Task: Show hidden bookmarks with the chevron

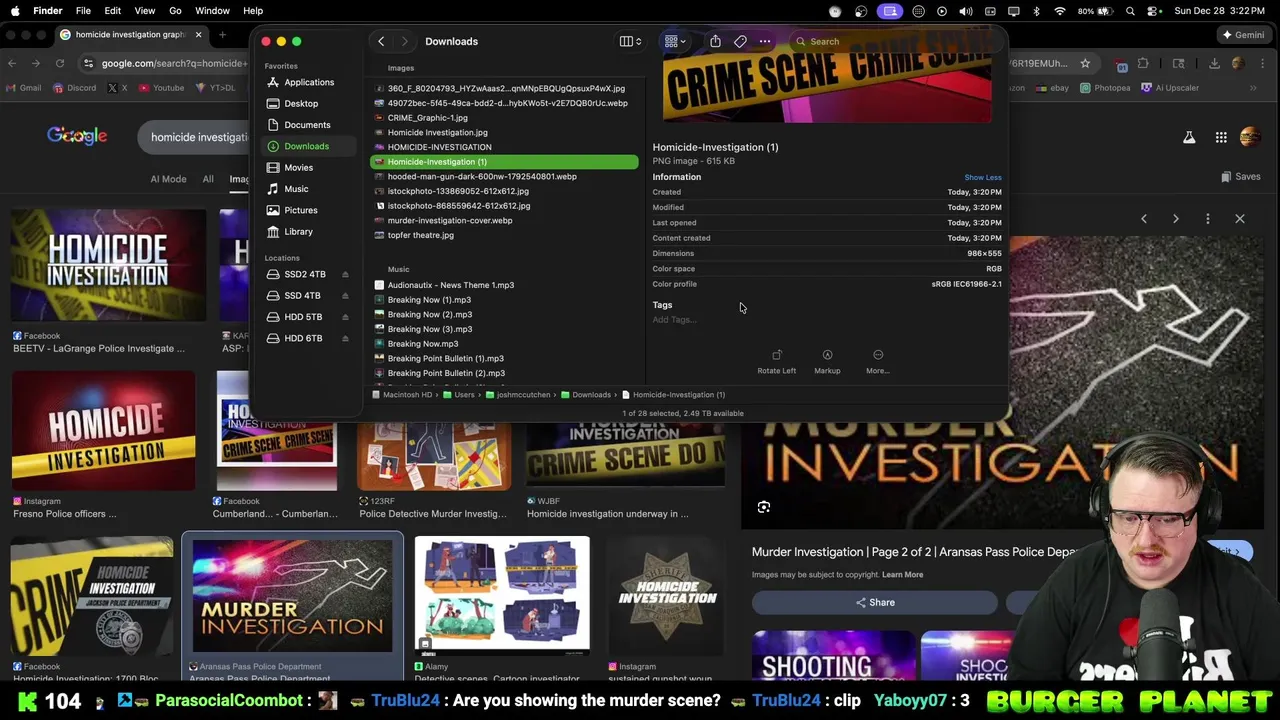Action: click(x=1253, y=87)
